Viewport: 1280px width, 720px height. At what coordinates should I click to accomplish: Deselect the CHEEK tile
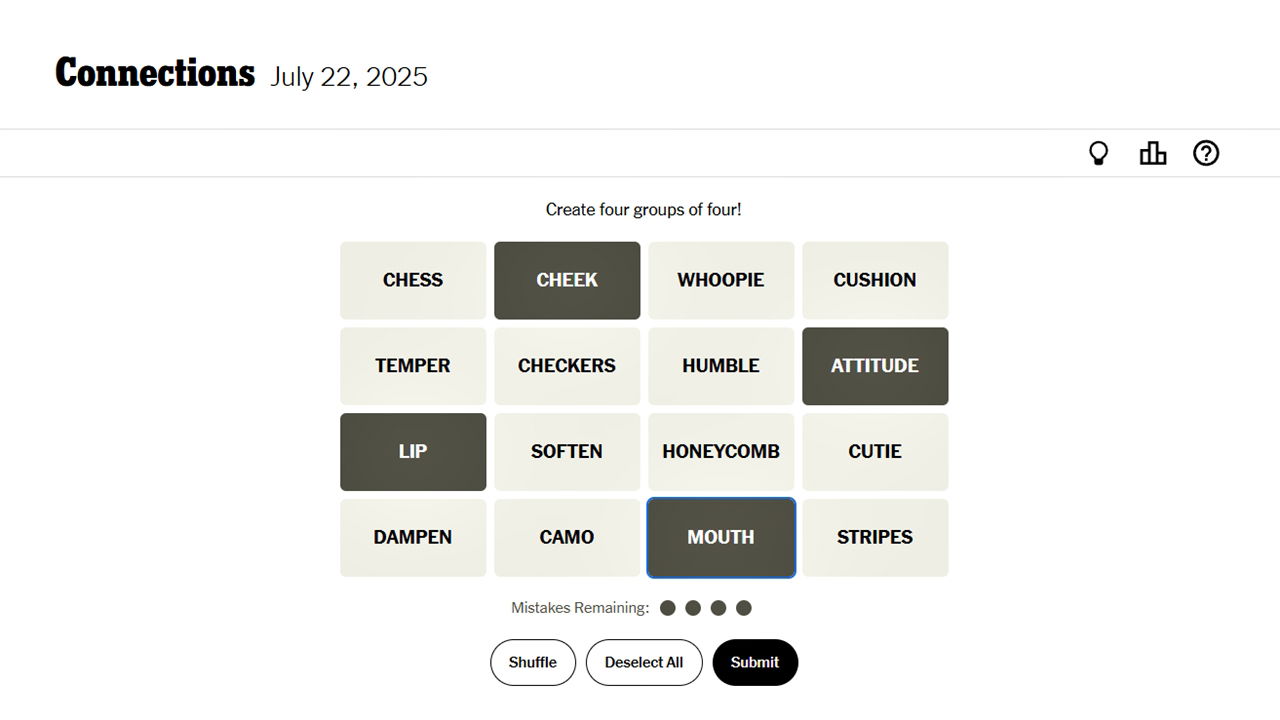pyautogui.click(x=567, y=280)
